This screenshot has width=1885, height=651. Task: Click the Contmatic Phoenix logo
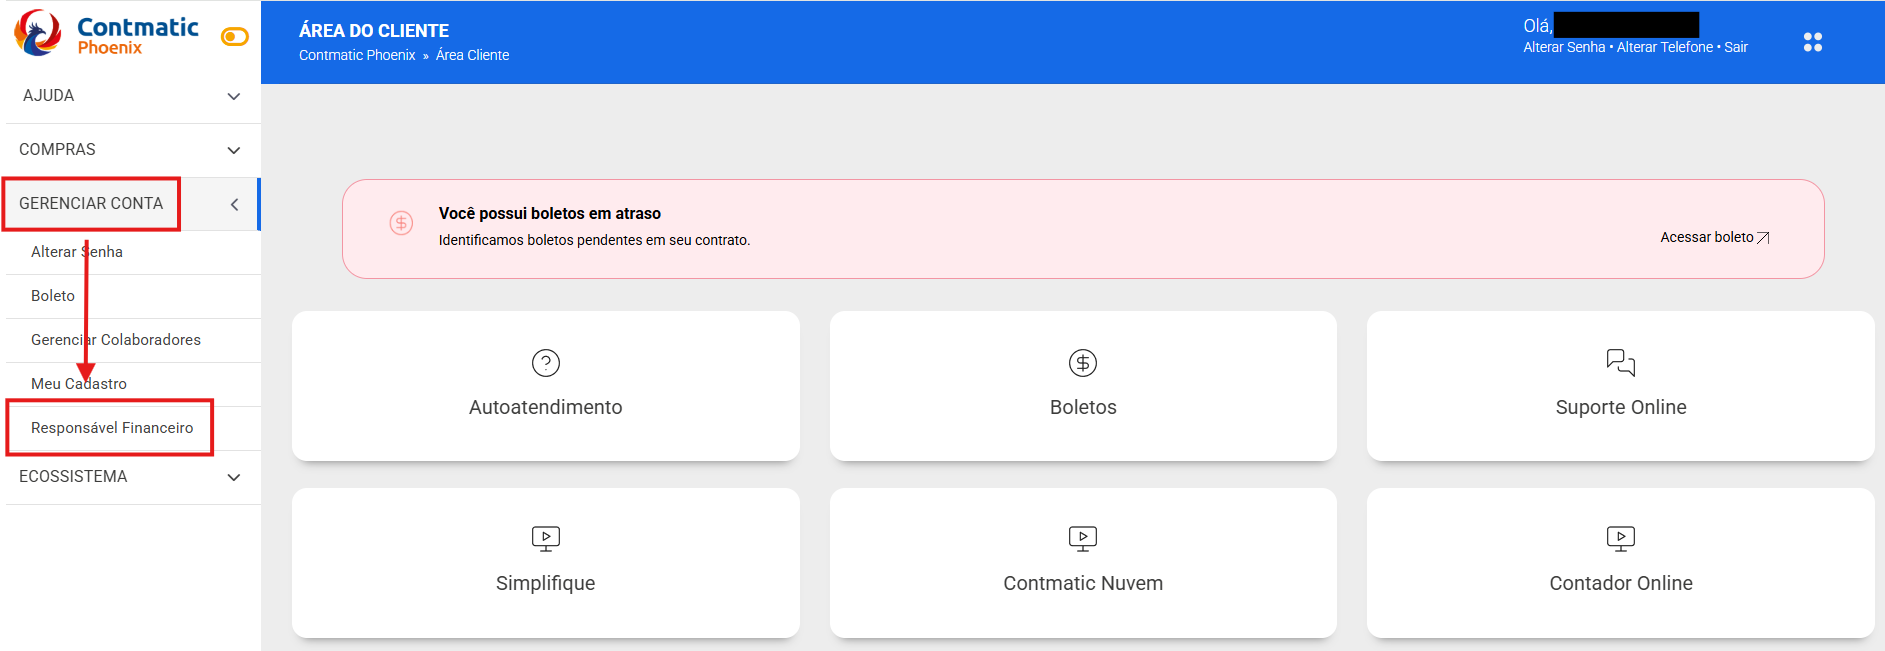pyautogui.click(x=107, y=34)
